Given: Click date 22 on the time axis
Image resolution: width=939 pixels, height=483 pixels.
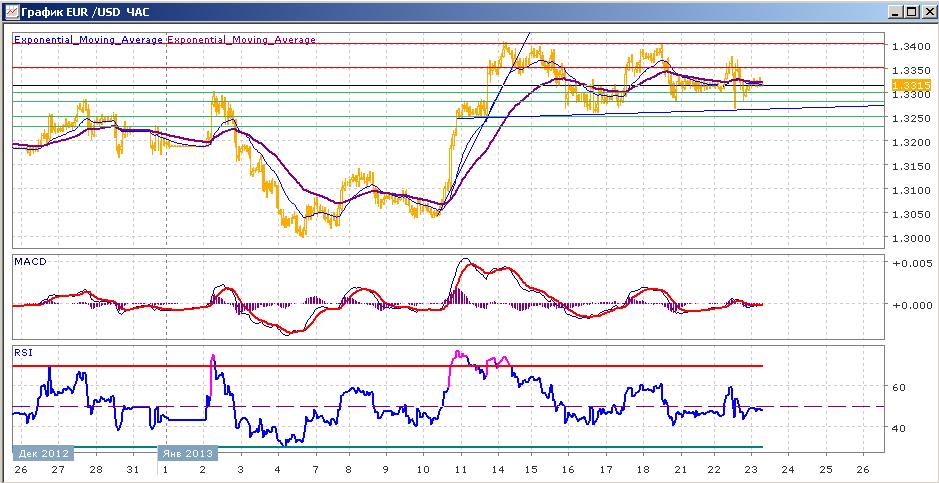Looking at the screenshot, I should coord(714,468).
